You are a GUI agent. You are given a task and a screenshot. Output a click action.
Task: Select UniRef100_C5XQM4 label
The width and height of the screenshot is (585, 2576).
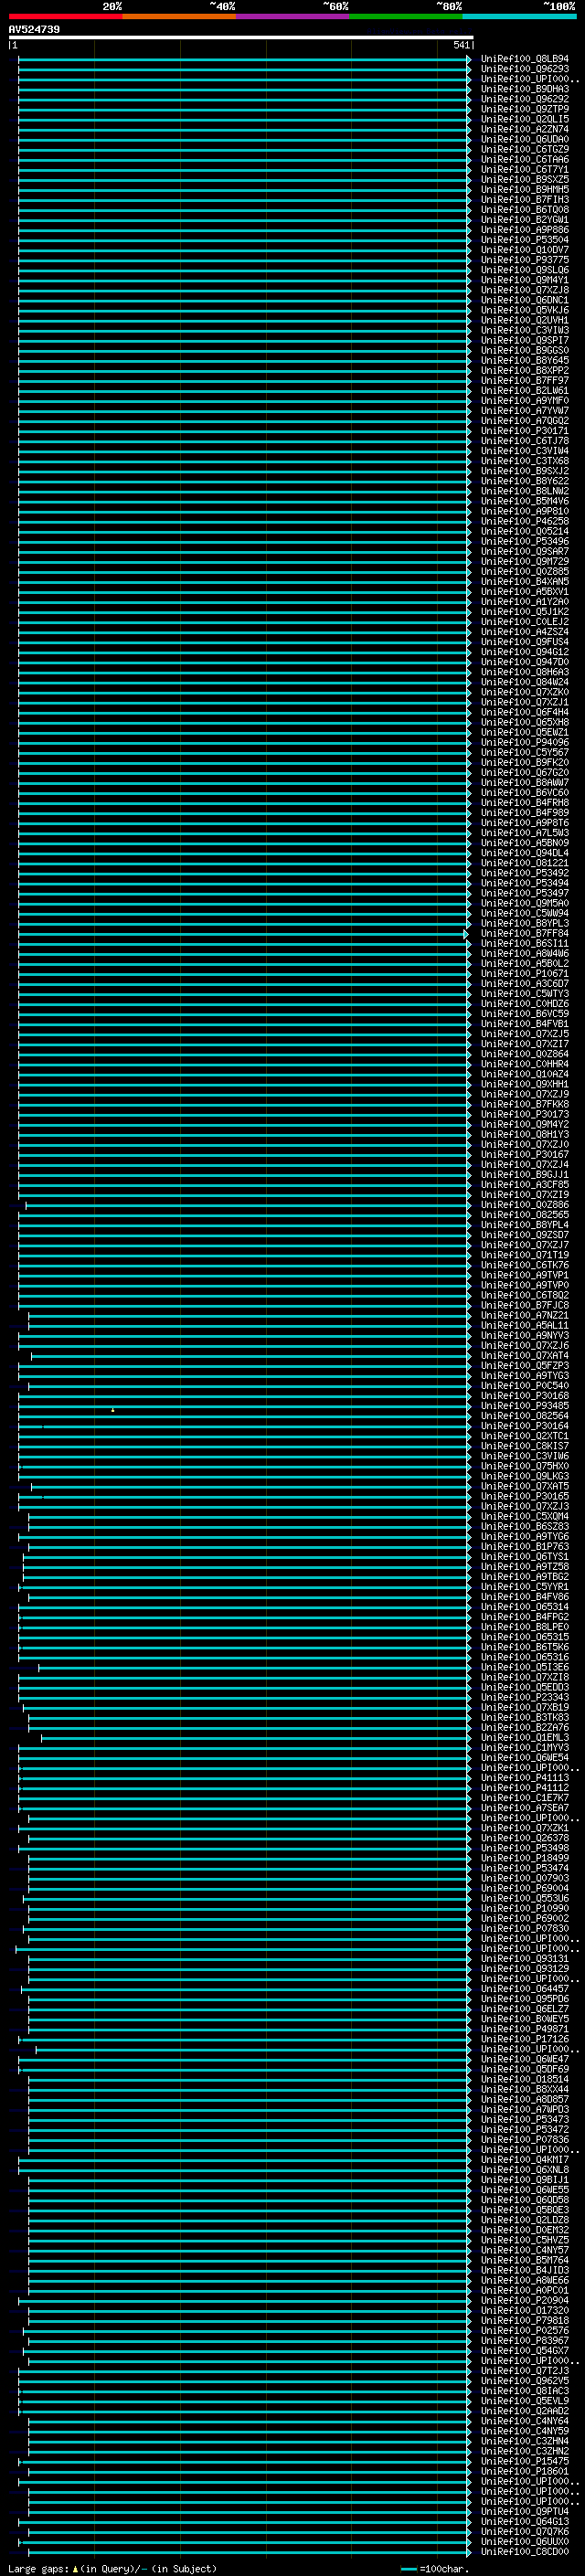[x=525, y=1516]
